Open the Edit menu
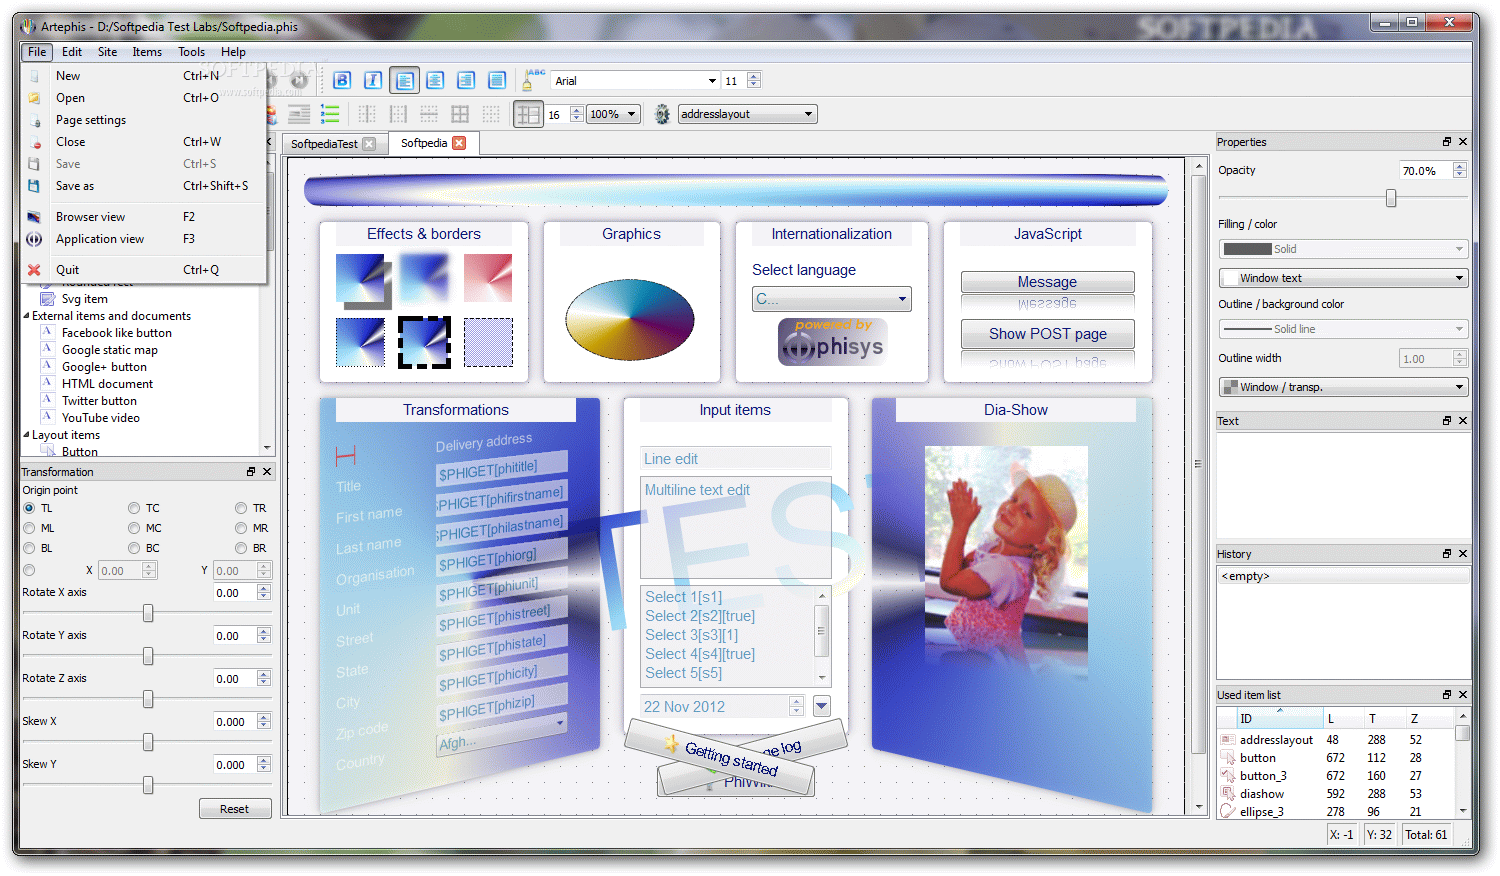Screen dimensions: 1500x876 72,52
